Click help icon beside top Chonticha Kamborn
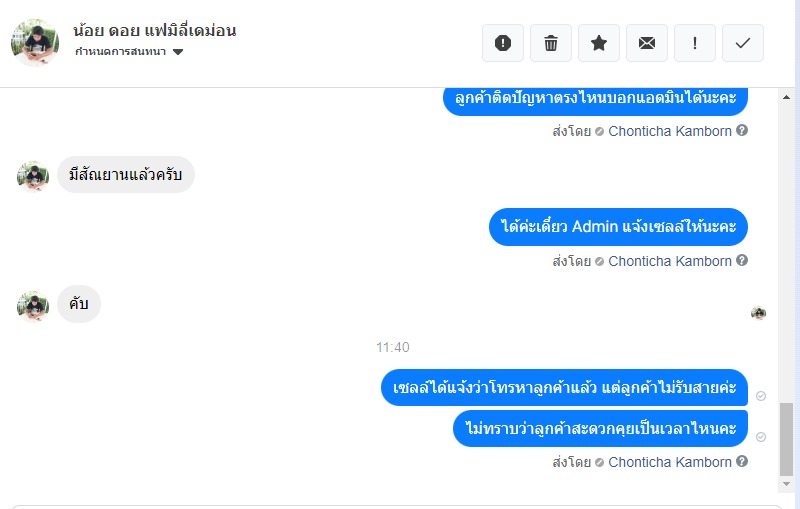The width and height of the screenshot is (800, 509). (742, 131)
